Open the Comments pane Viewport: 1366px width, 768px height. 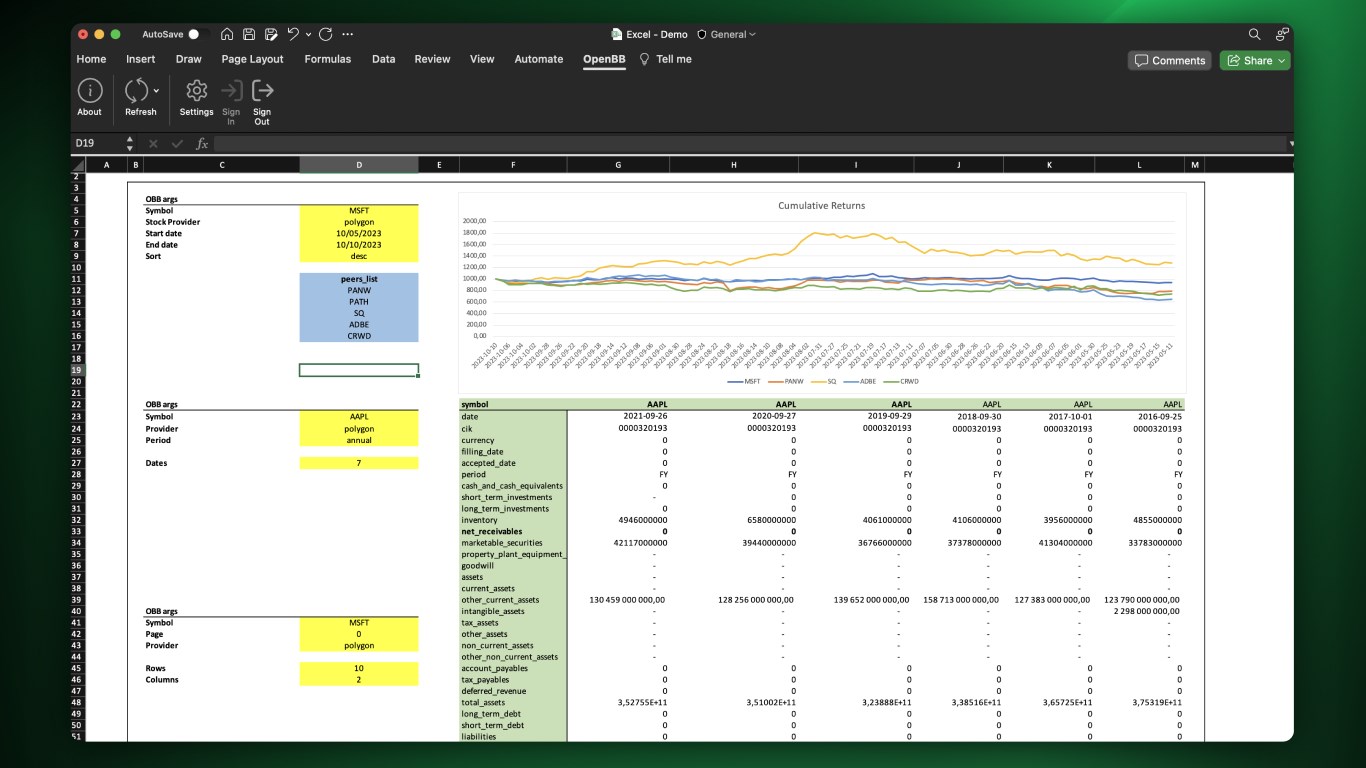pos(1169,60)
